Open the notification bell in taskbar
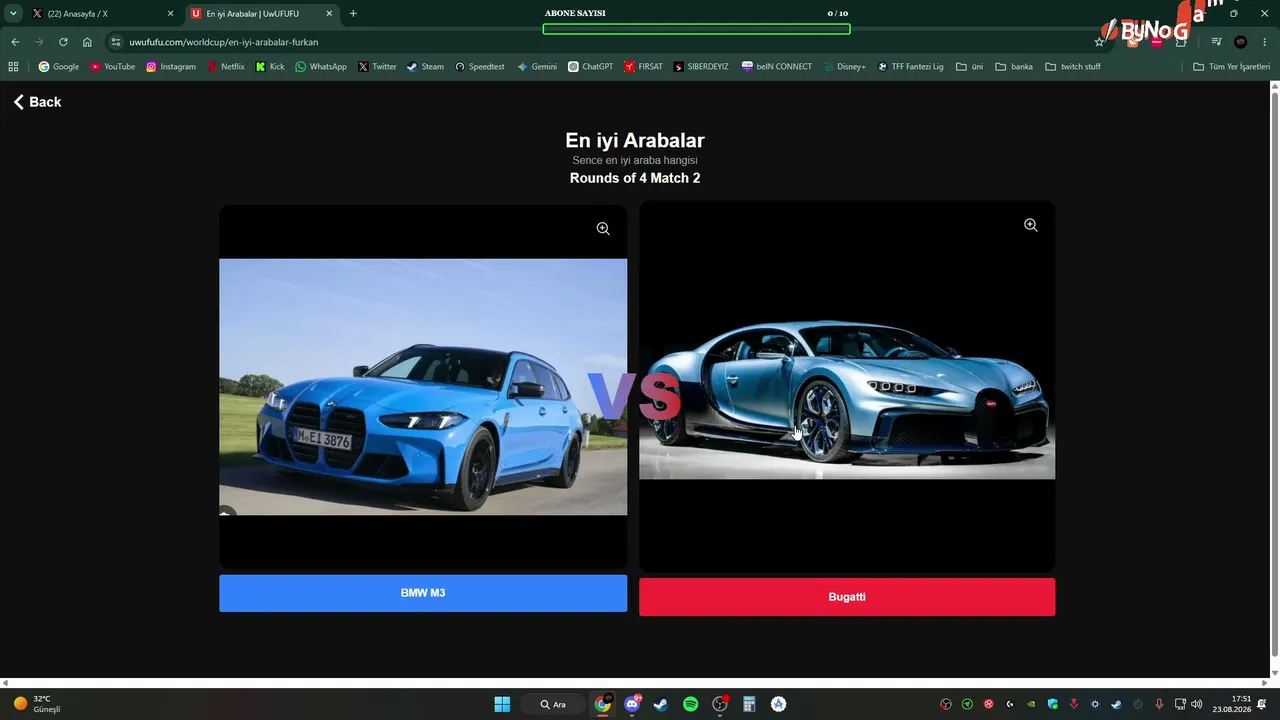The width and height of the screenshot is (1280, 720). (x=1263, y=704)
